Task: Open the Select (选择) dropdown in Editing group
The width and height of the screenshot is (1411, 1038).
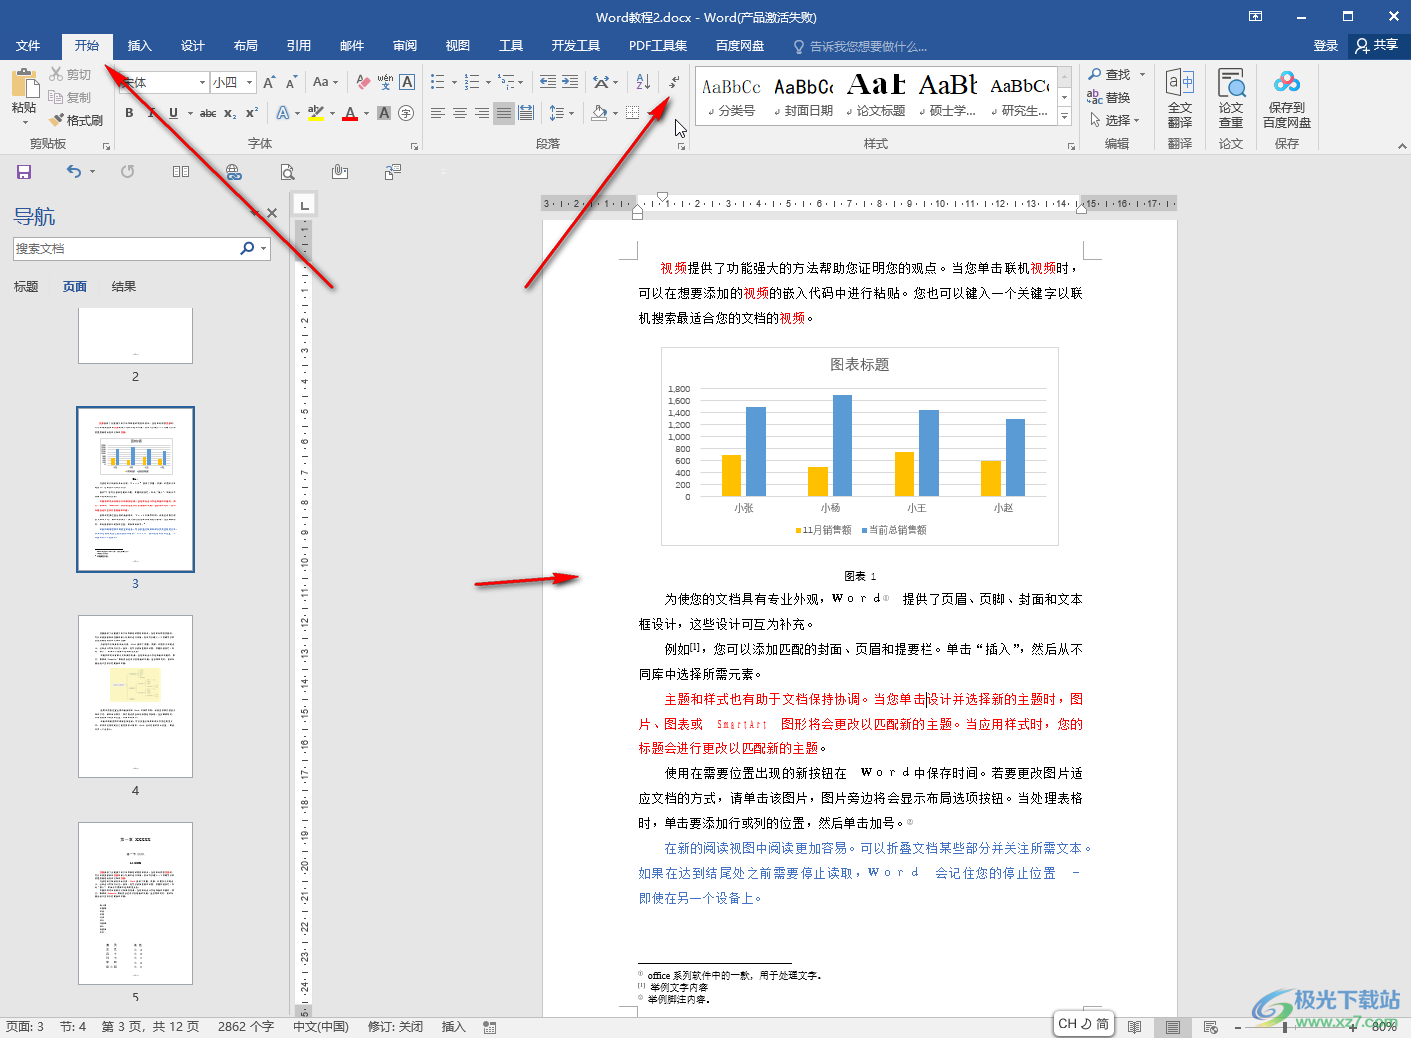Action: pyautogui.click(x=1115, y=120)
